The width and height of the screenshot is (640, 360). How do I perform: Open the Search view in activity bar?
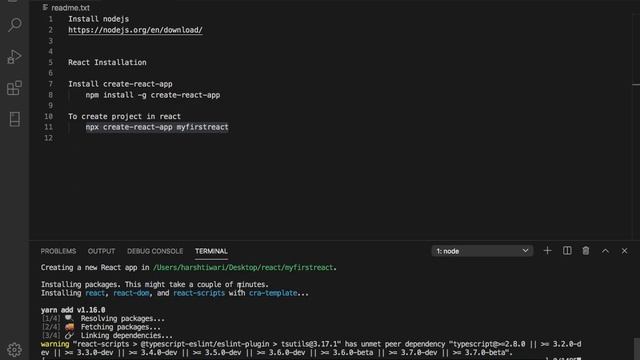tap(15, 24)
